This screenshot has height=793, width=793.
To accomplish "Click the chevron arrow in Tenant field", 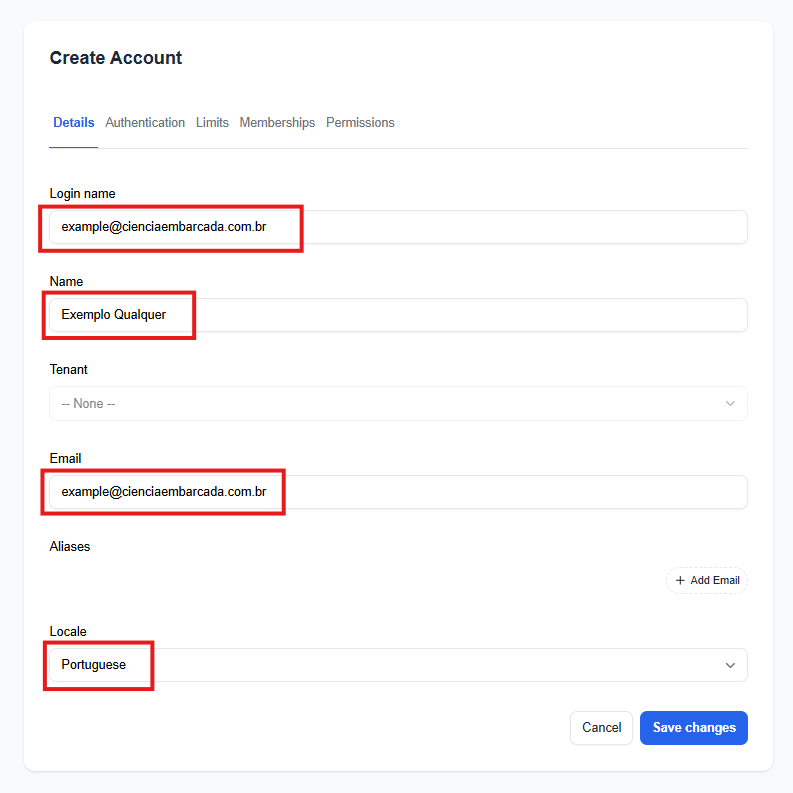I will (730, 404).
